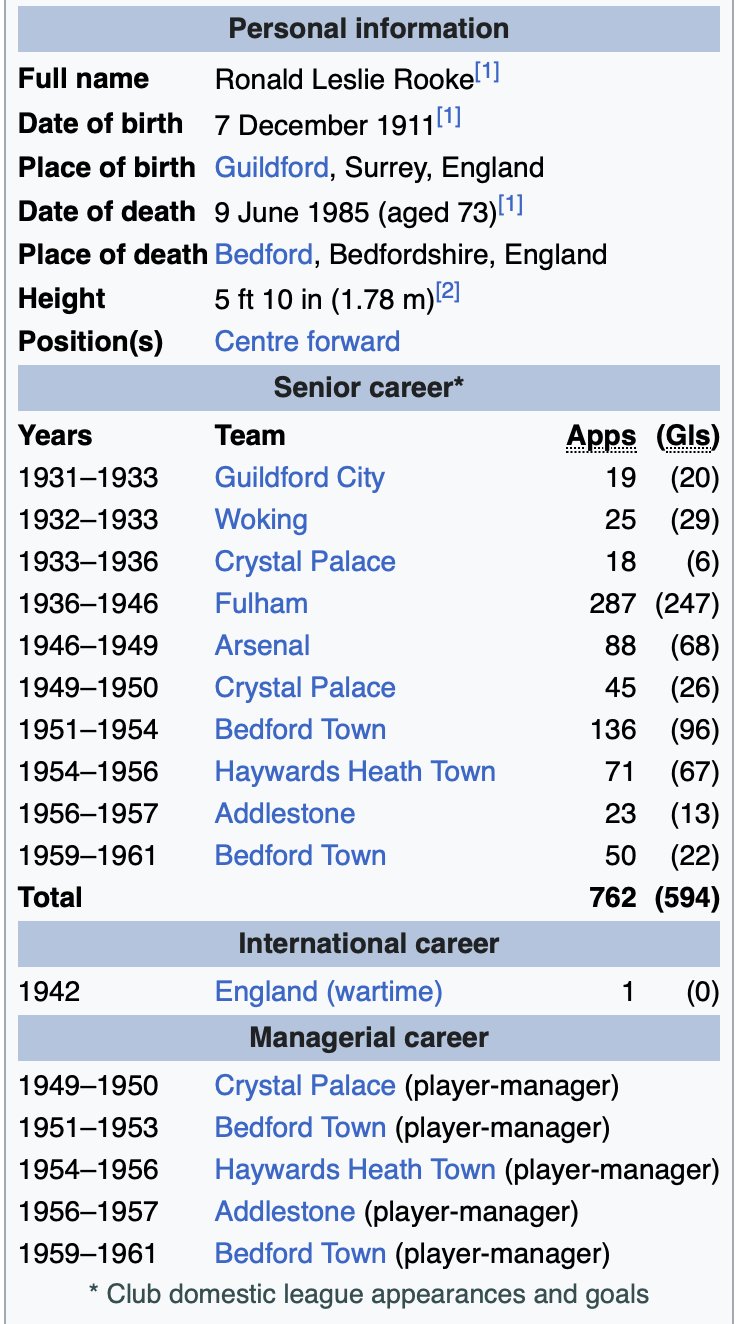Open Addlestone link in senior career table
The image size is (742, 1324).
click(285, 814)
